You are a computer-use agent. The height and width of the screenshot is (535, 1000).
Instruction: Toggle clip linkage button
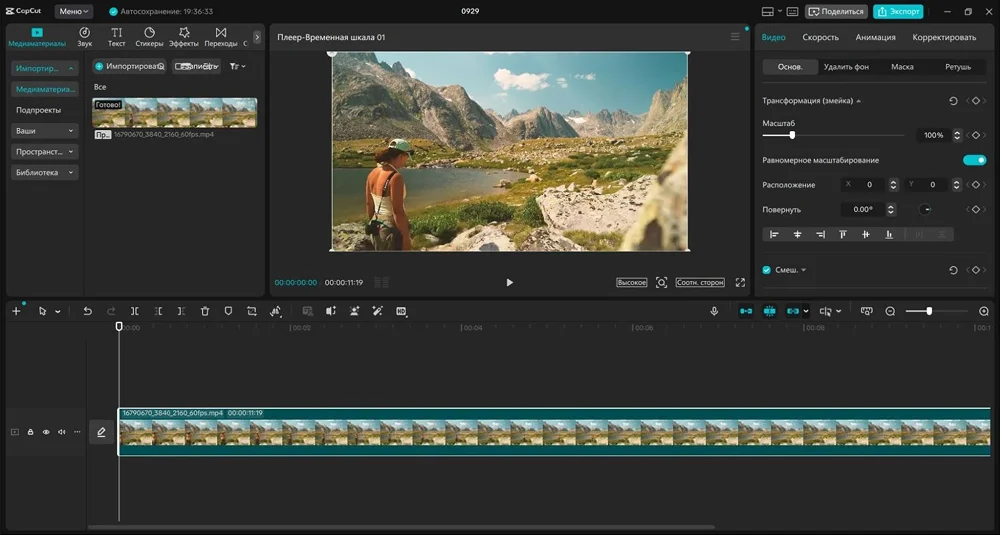coord(793,311)
